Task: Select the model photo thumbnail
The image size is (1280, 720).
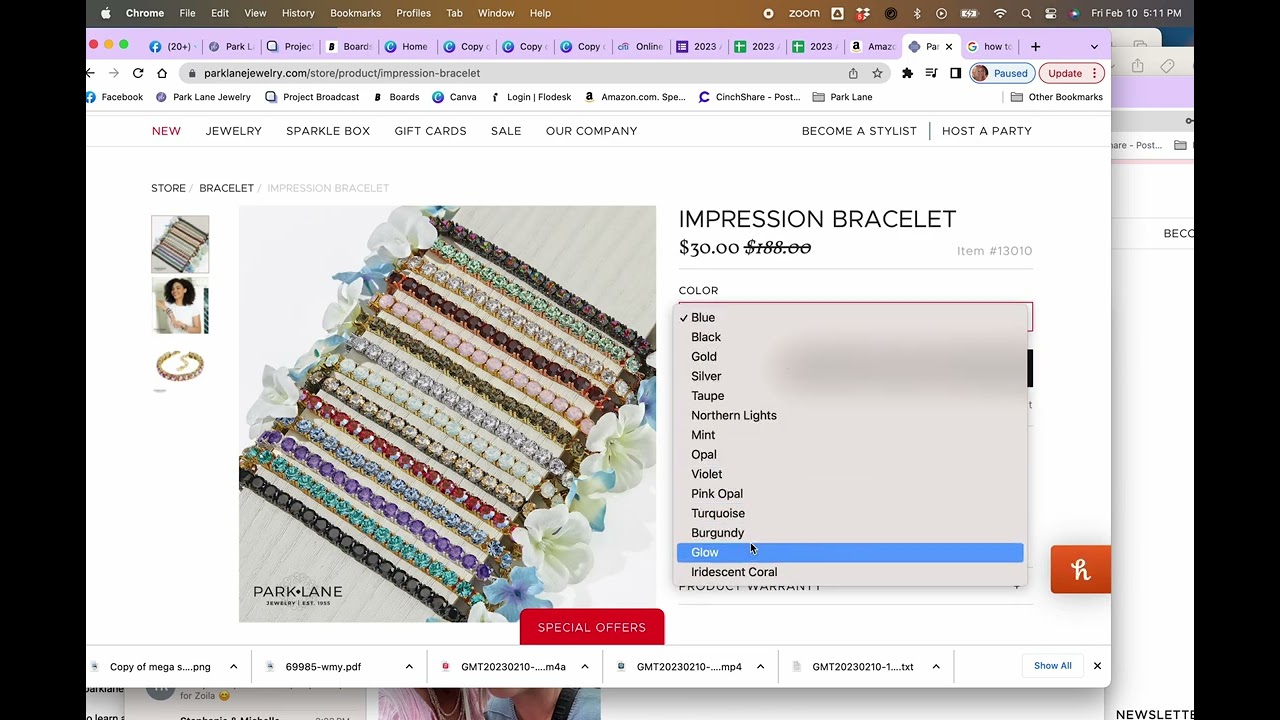Action: [x=180, y=305]
